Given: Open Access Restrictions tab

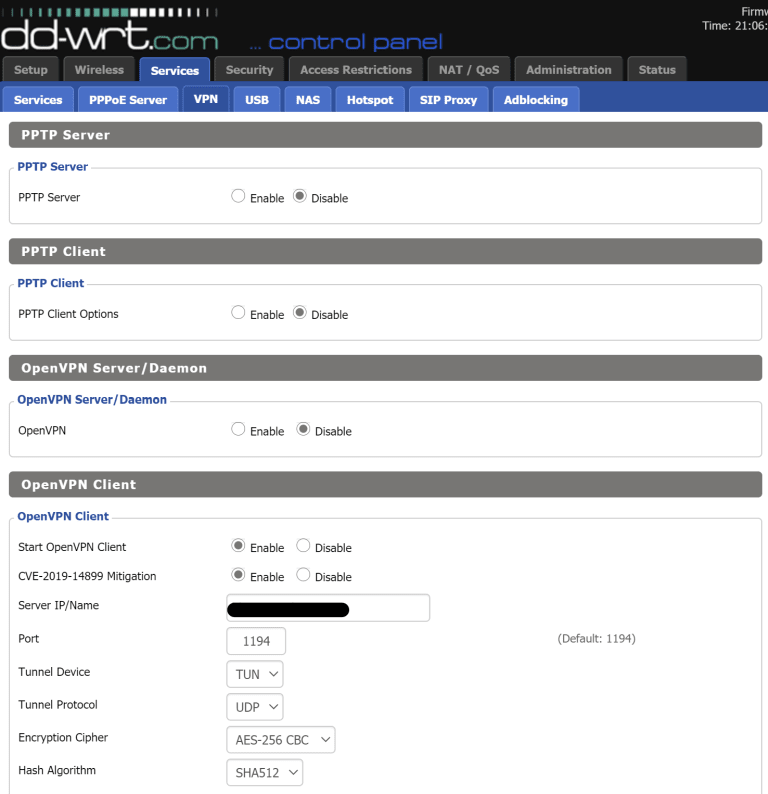Looking at the screenshot, I should 356,69.
